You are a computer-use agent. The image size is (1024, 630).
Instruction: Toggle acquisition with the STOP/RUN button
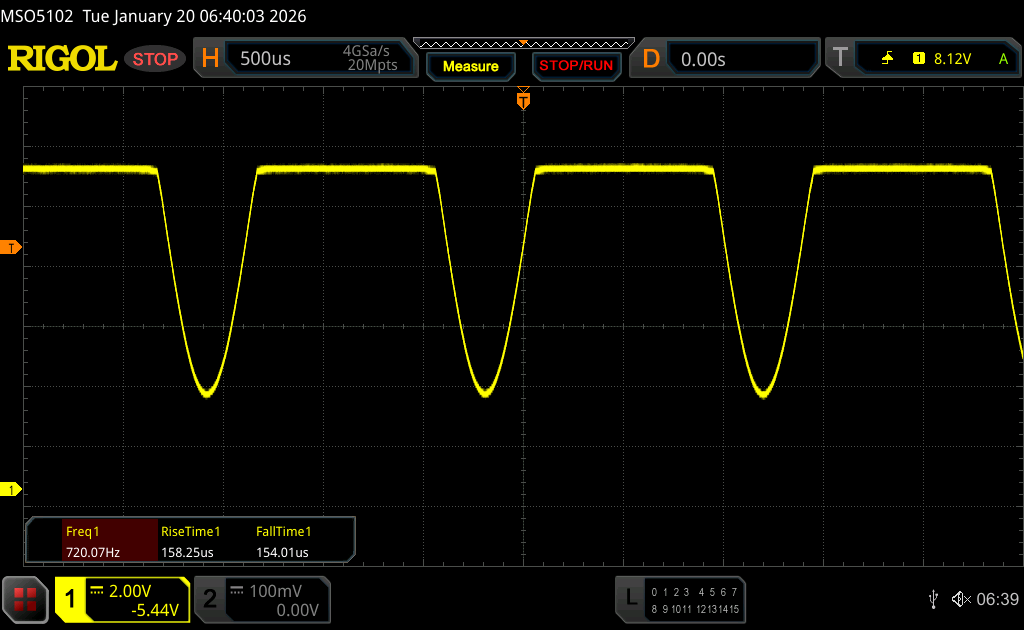tap(575, 66)
